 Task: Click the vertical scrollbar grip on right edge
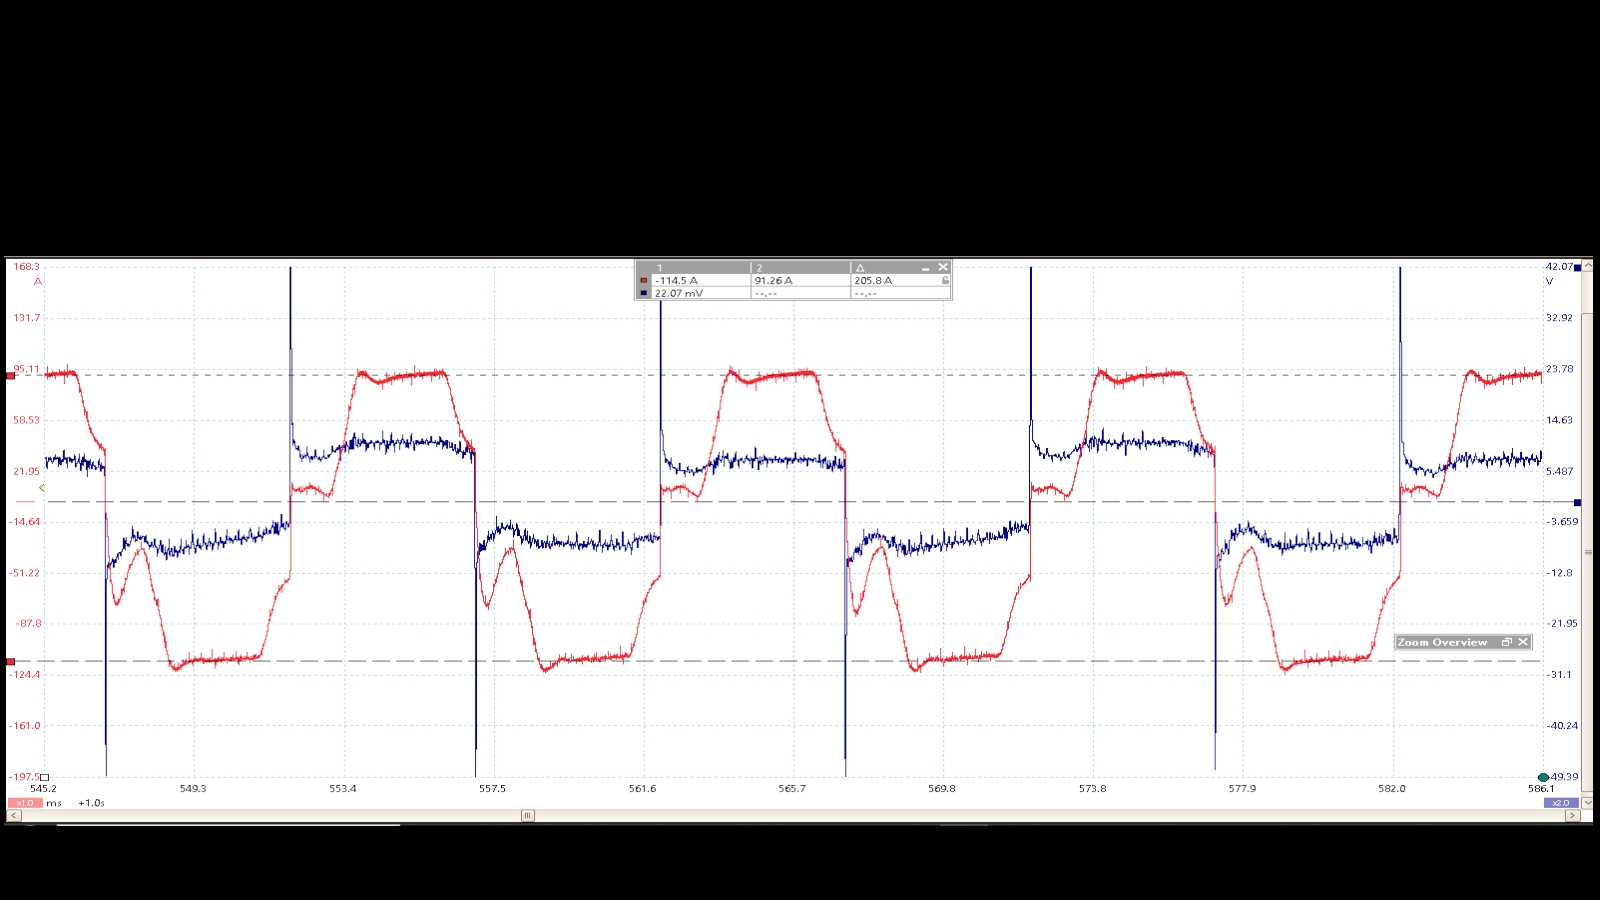coord(1588,551)
